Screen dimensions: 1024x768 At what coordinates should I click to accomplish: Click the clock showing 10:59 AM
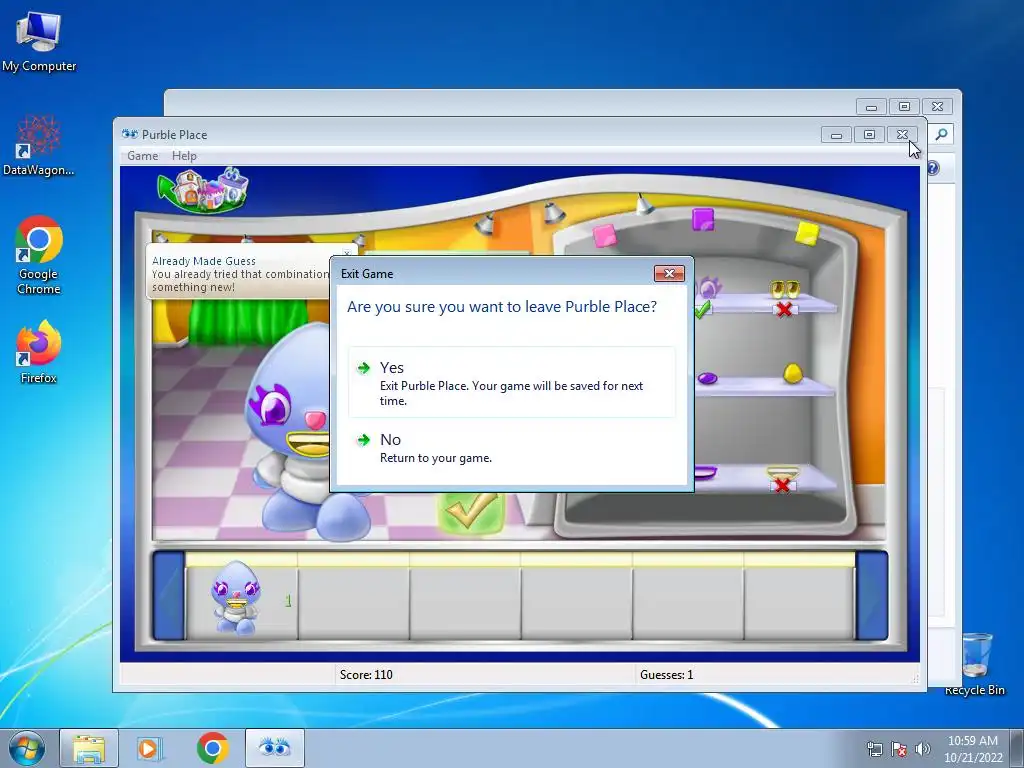(972, 748)
